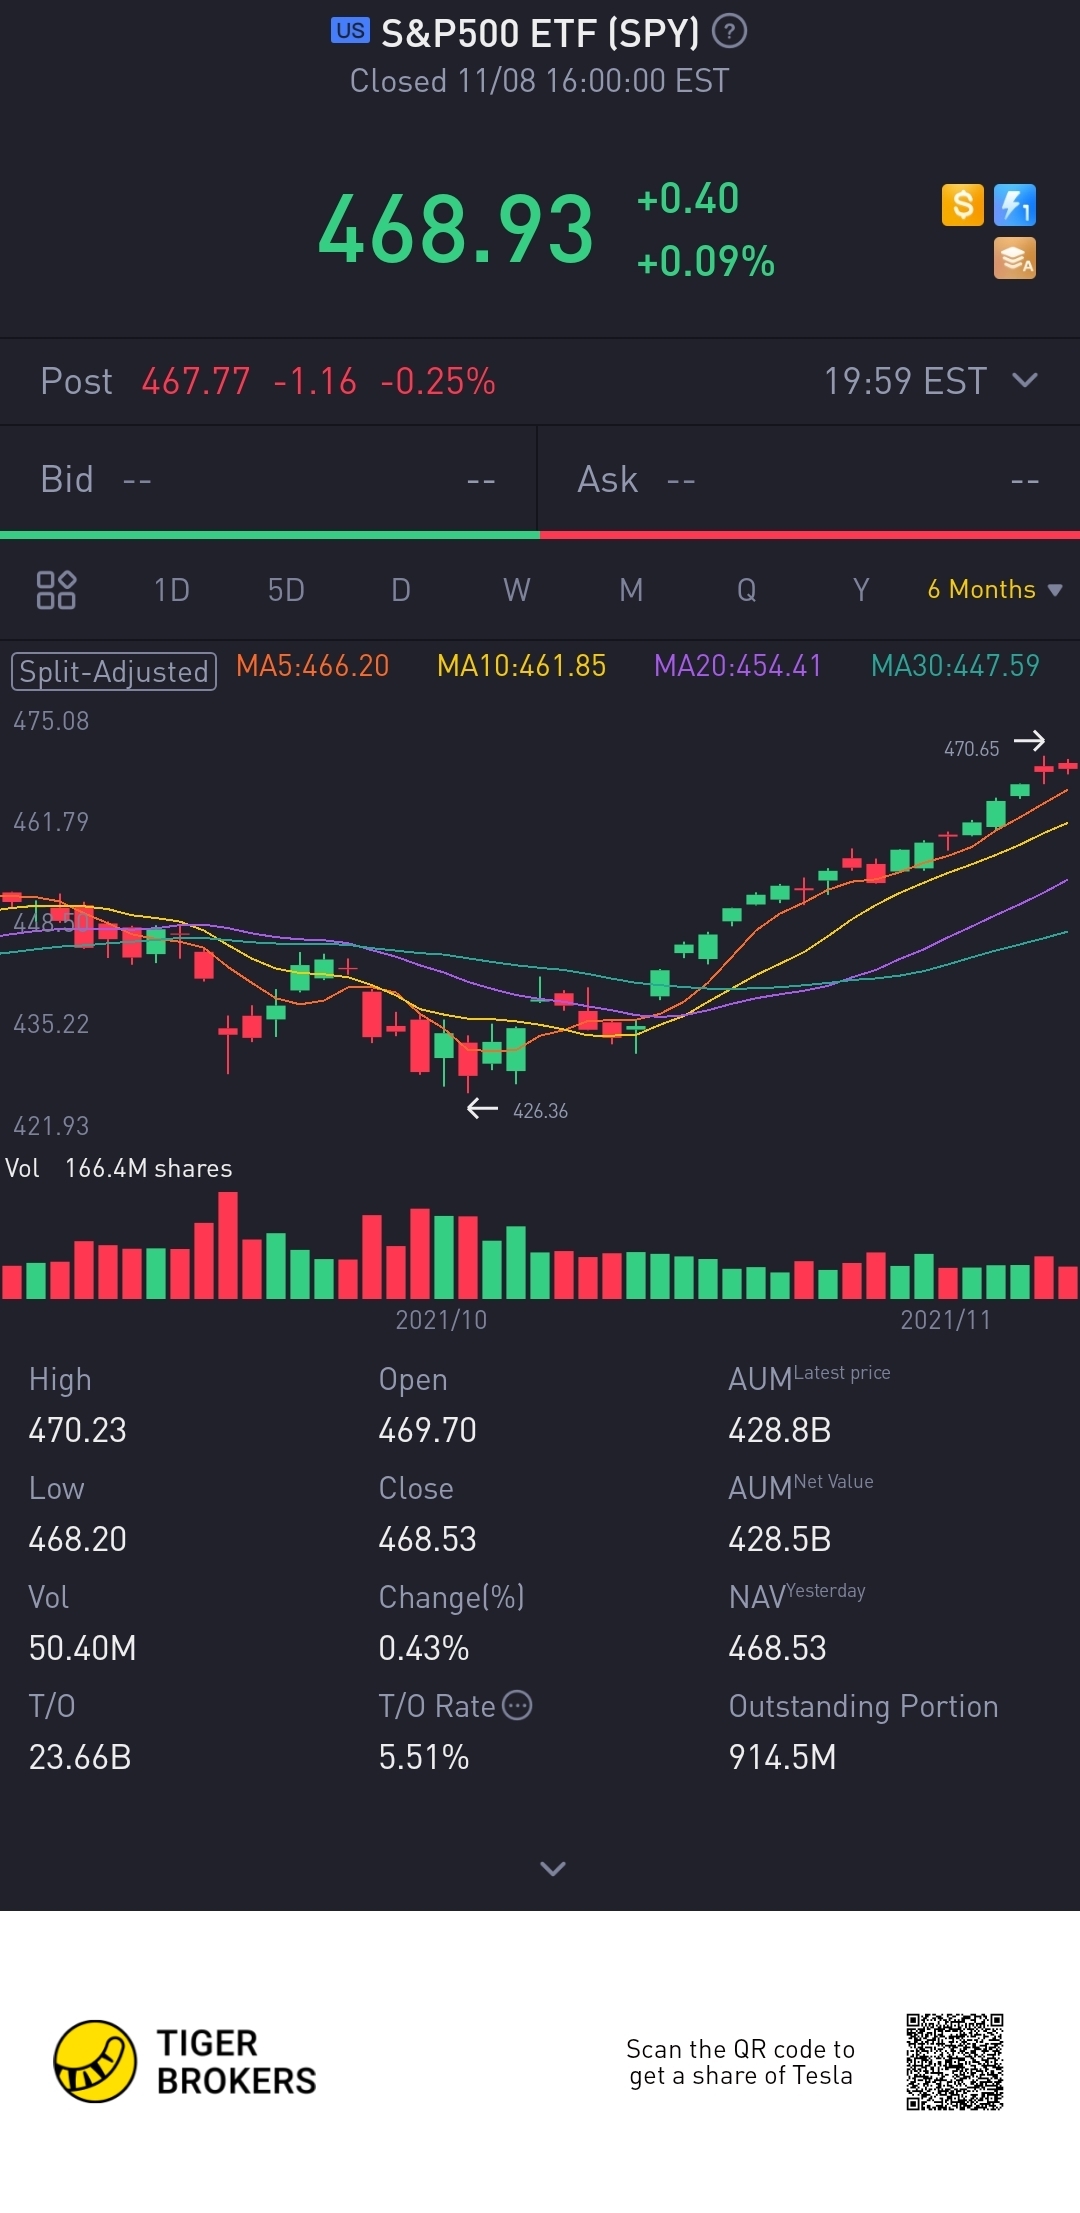Tap the 468.93 last price
This screenshot has height=2213, width=1080.
click(x=456, y=231)
